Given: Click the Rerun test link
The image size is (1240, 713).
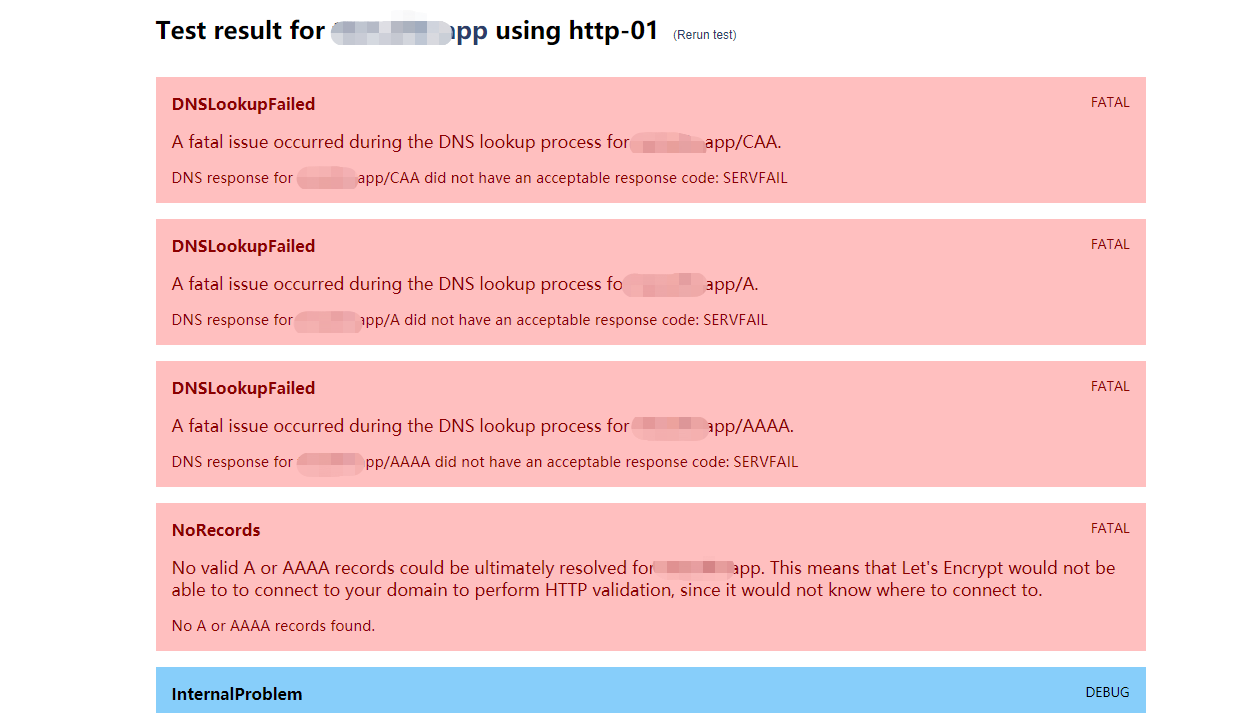Looking at the screenshot, I should point(707,35).
